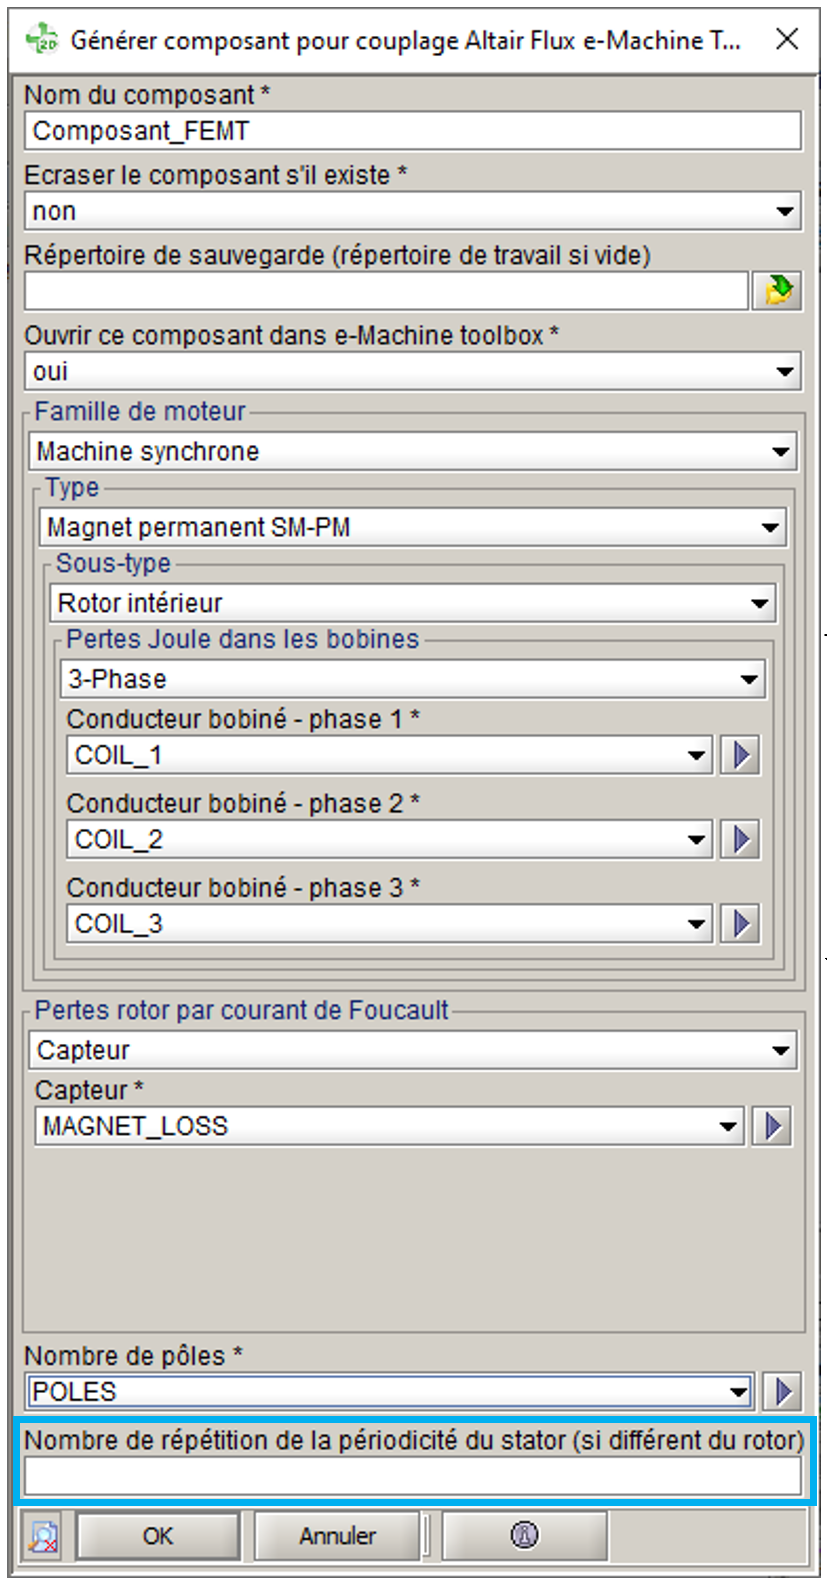The width and height of the screenshot is (827, 1584).
Task: Expand the Type dropdown showing Magnet permanent
Action: [x=770, y=528]
